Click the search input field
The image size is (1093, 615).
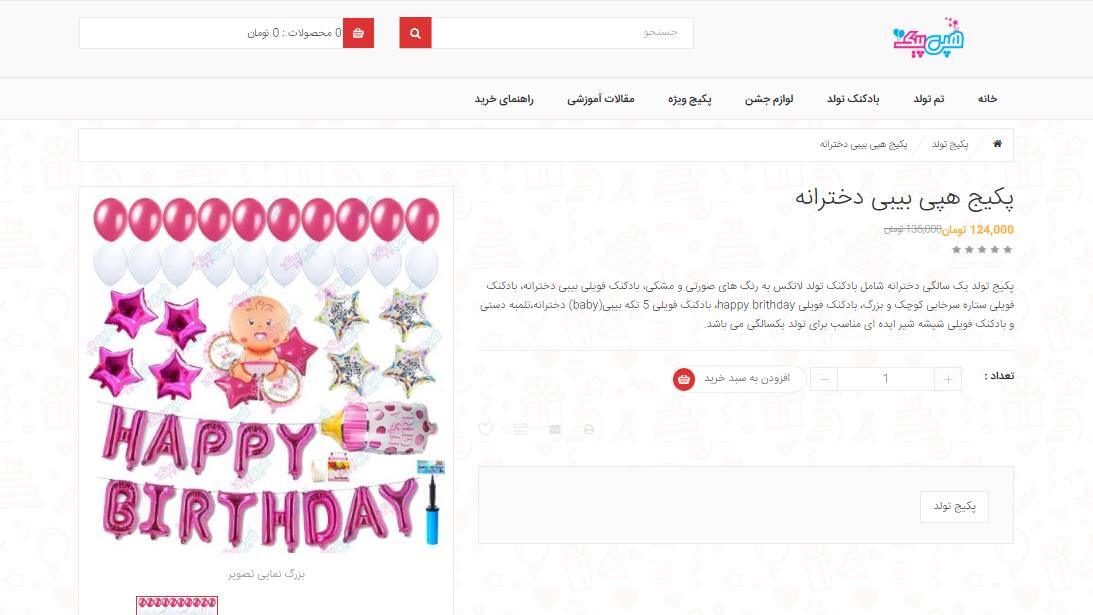tap(563, 33)
